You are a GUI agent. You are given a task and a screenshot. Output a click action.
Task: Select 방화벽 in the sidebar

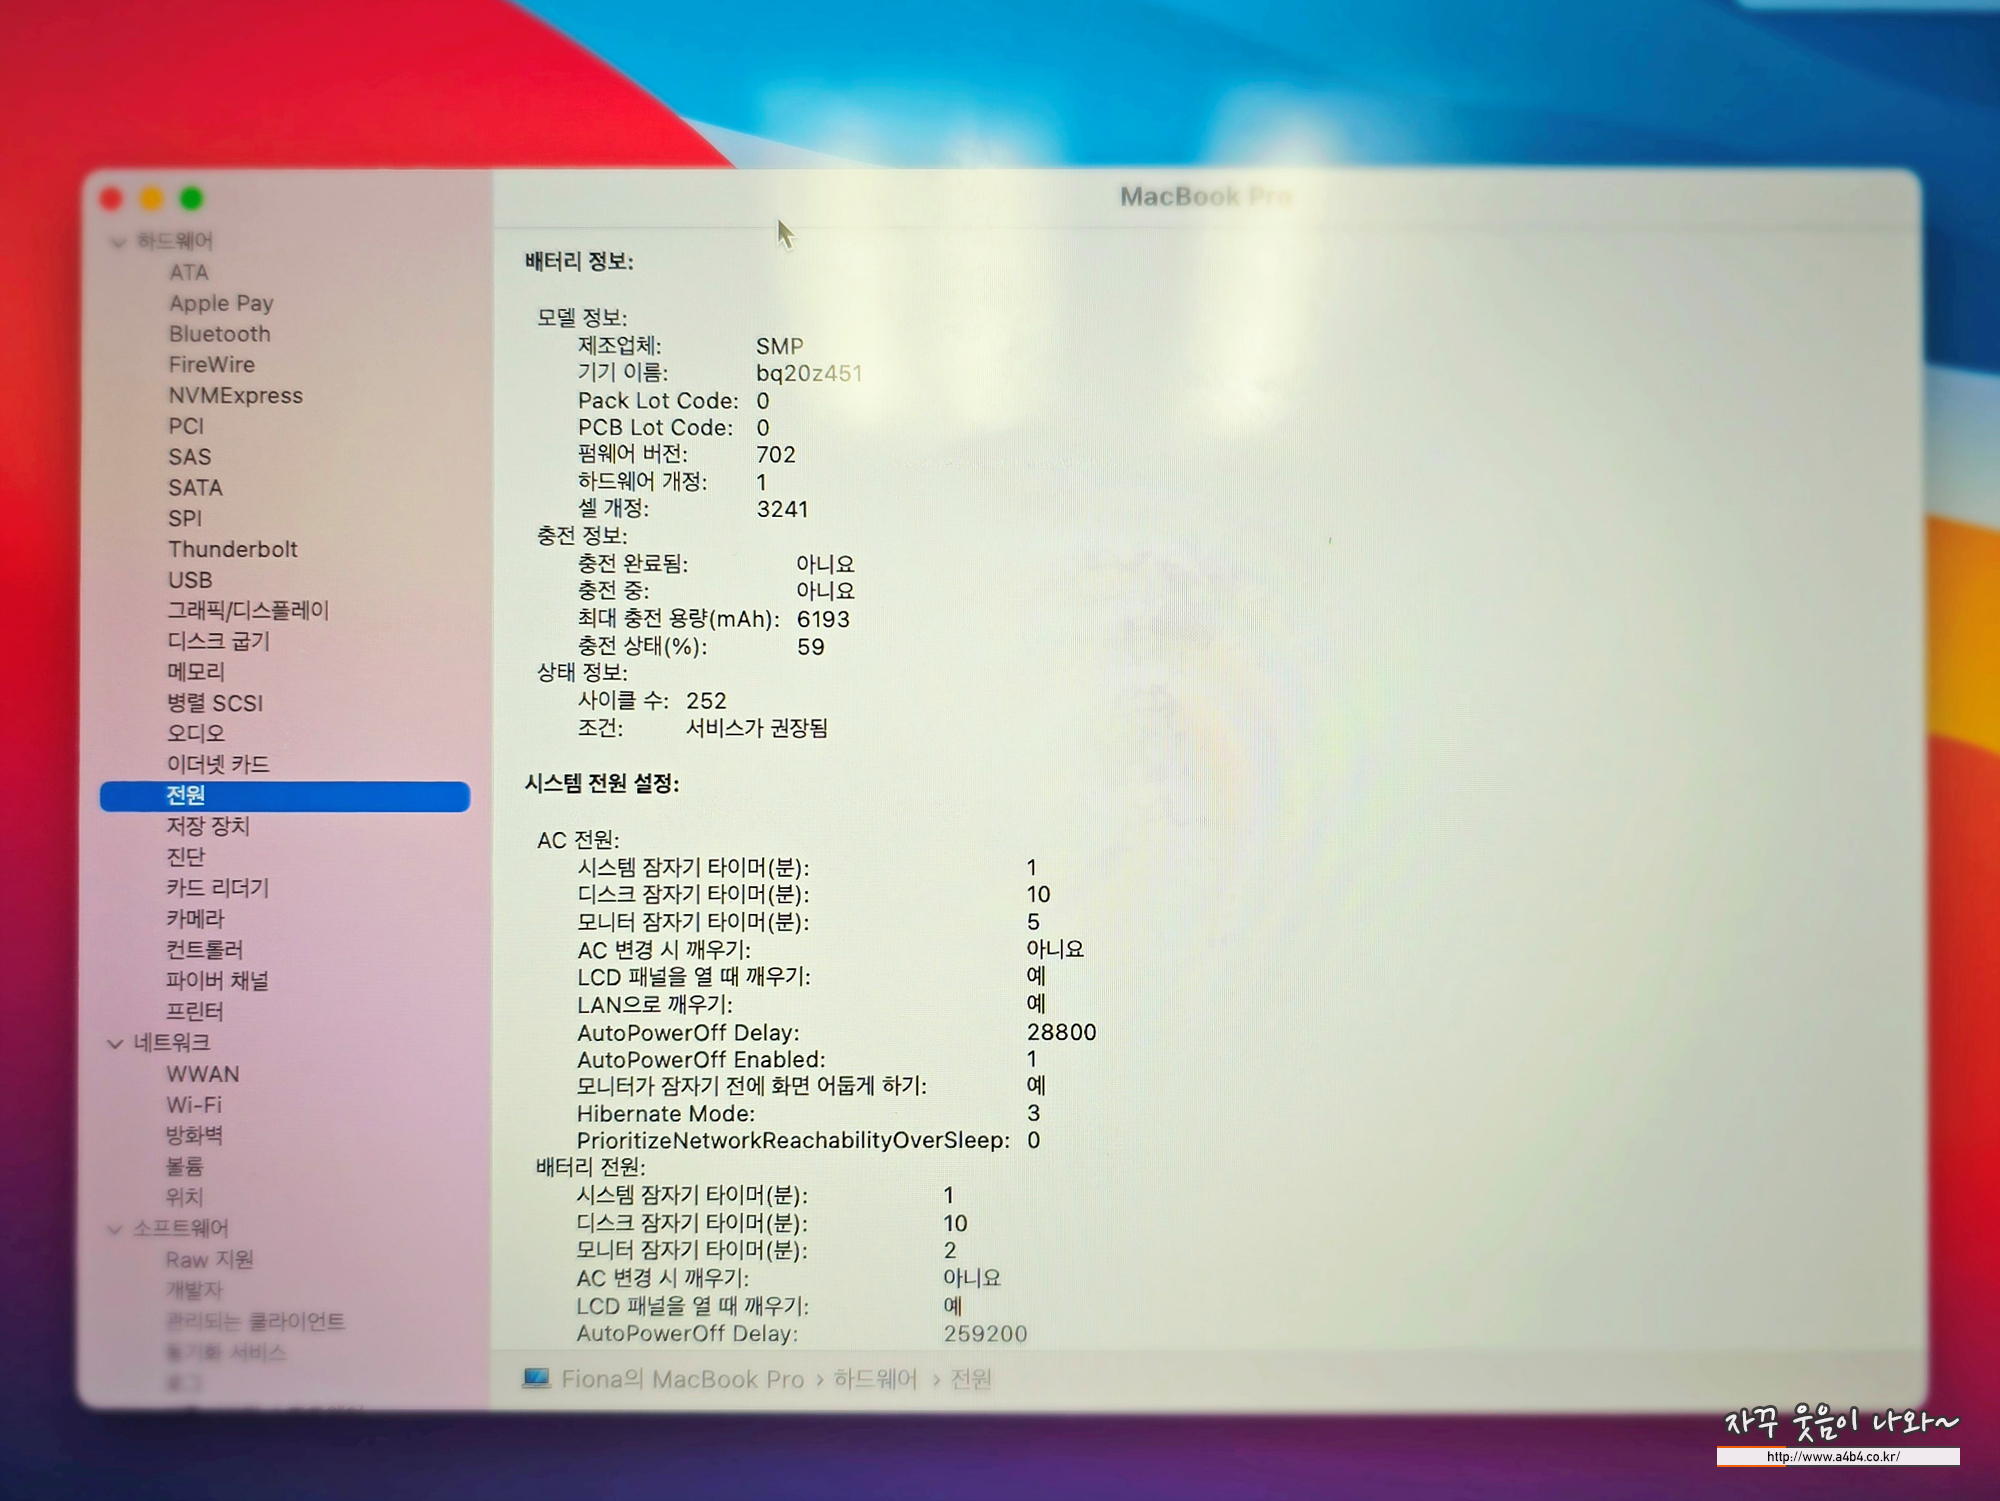coord(194,1136)
